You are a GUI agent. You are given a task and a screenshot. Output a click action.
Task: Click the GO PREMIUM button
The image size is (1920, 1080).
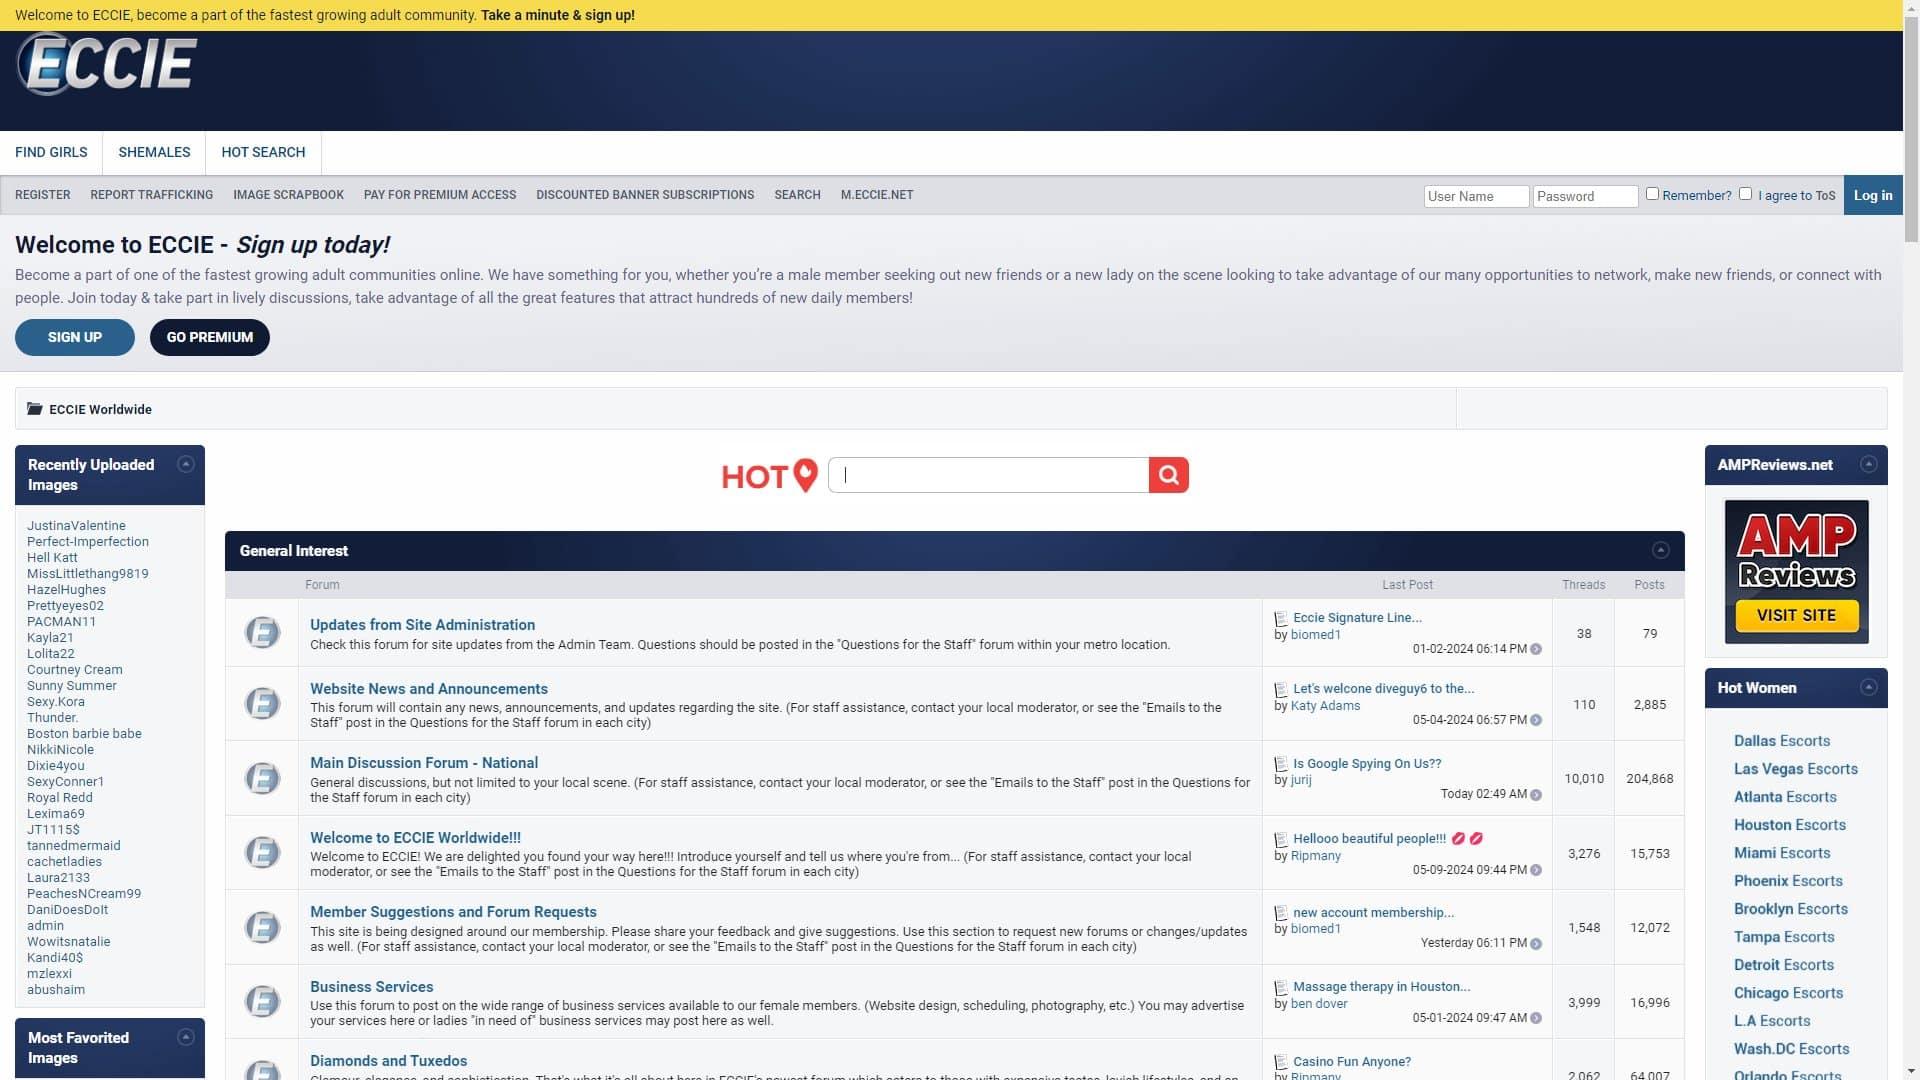click(210, 337)
